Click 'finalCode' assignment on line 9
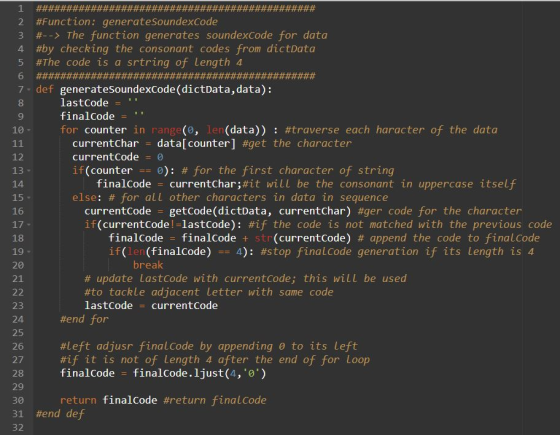This screenshot has height=435, width=560. (102, 116)
